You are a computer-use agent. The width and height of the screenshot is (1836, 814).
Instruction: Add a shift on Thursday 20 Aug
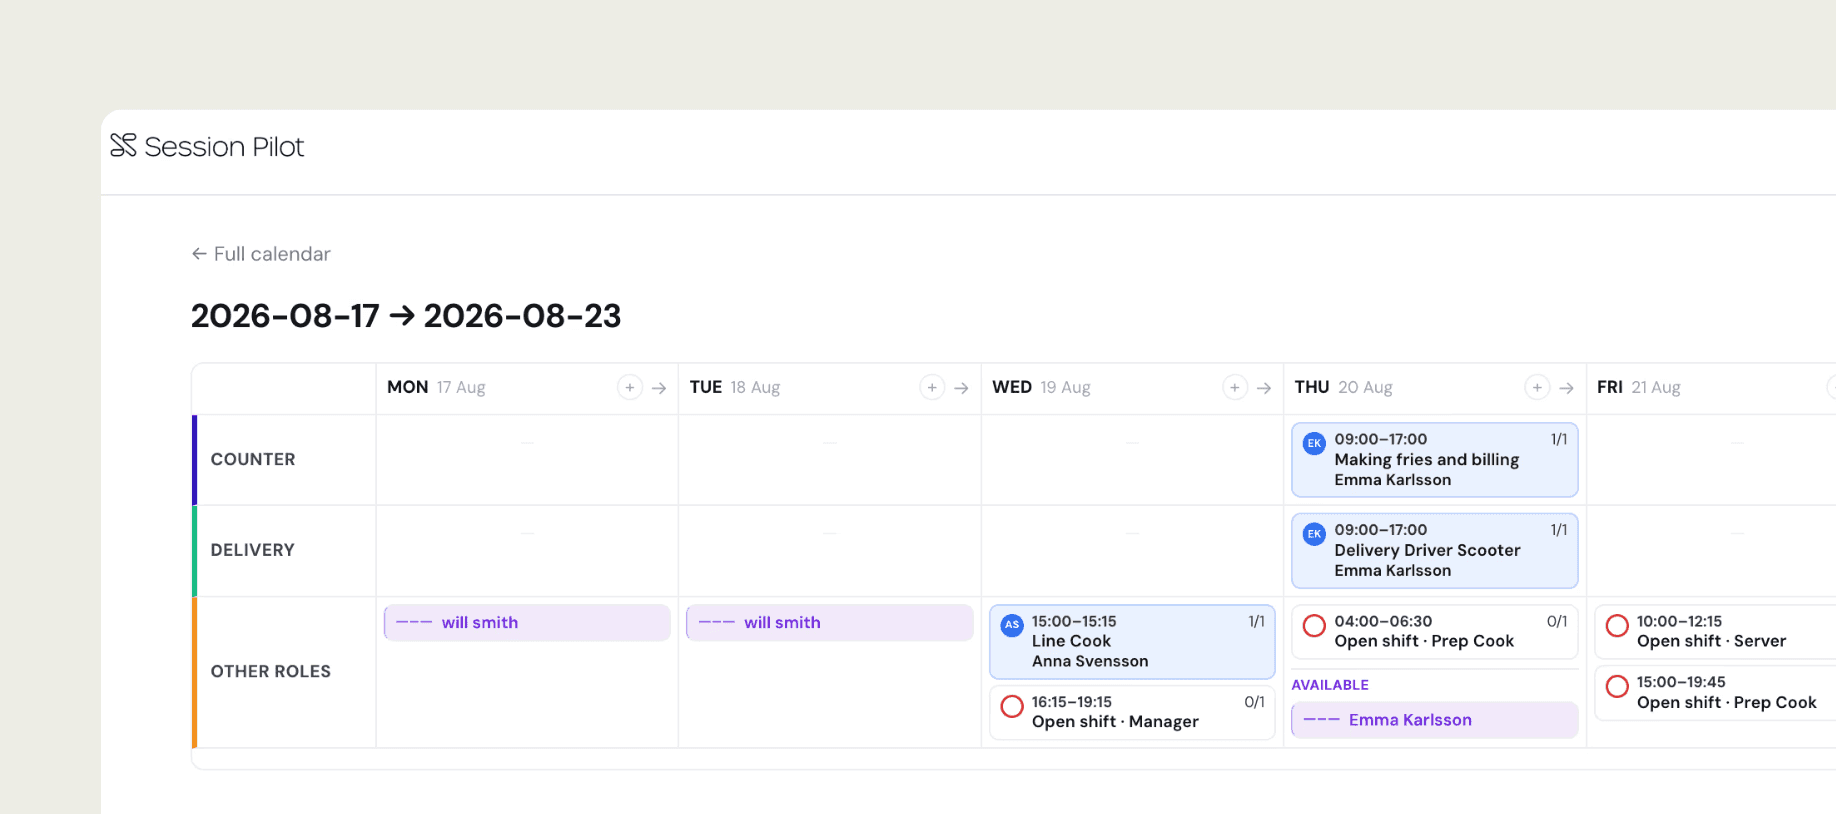1537,387
